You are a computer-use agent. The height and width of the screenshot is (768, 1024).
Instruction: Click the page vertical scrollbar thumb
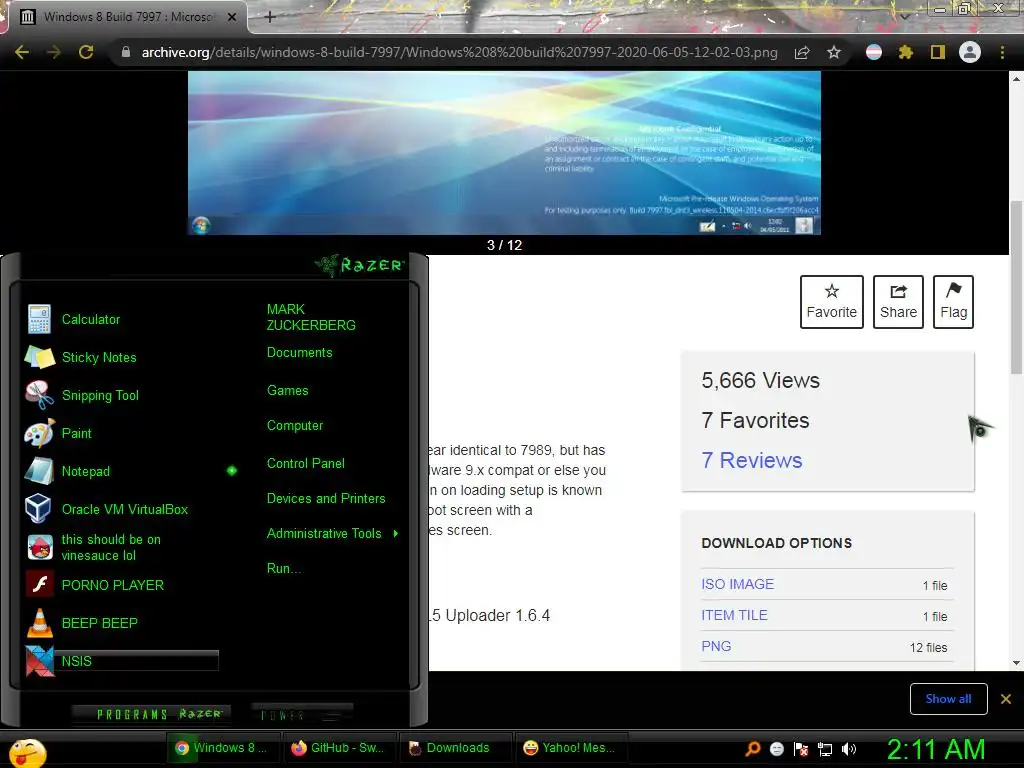coord(1016,287)
